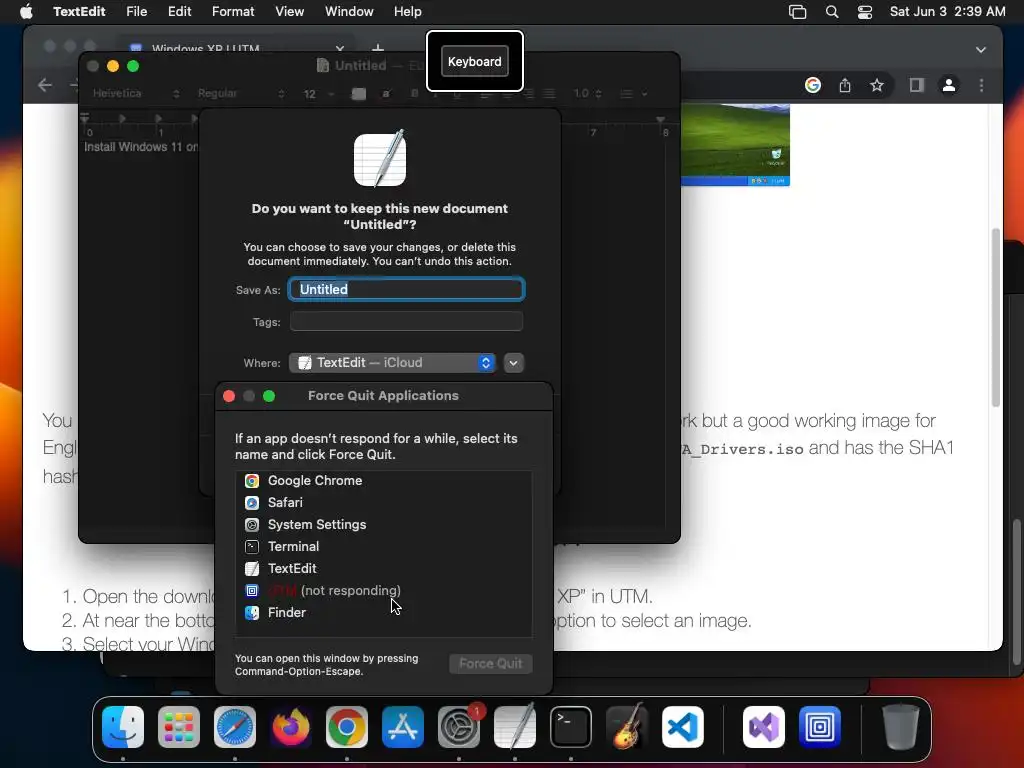Viewport: 1024px width, 768px height.
Task: Open Chrome three-dot menu
Action: 981,85
